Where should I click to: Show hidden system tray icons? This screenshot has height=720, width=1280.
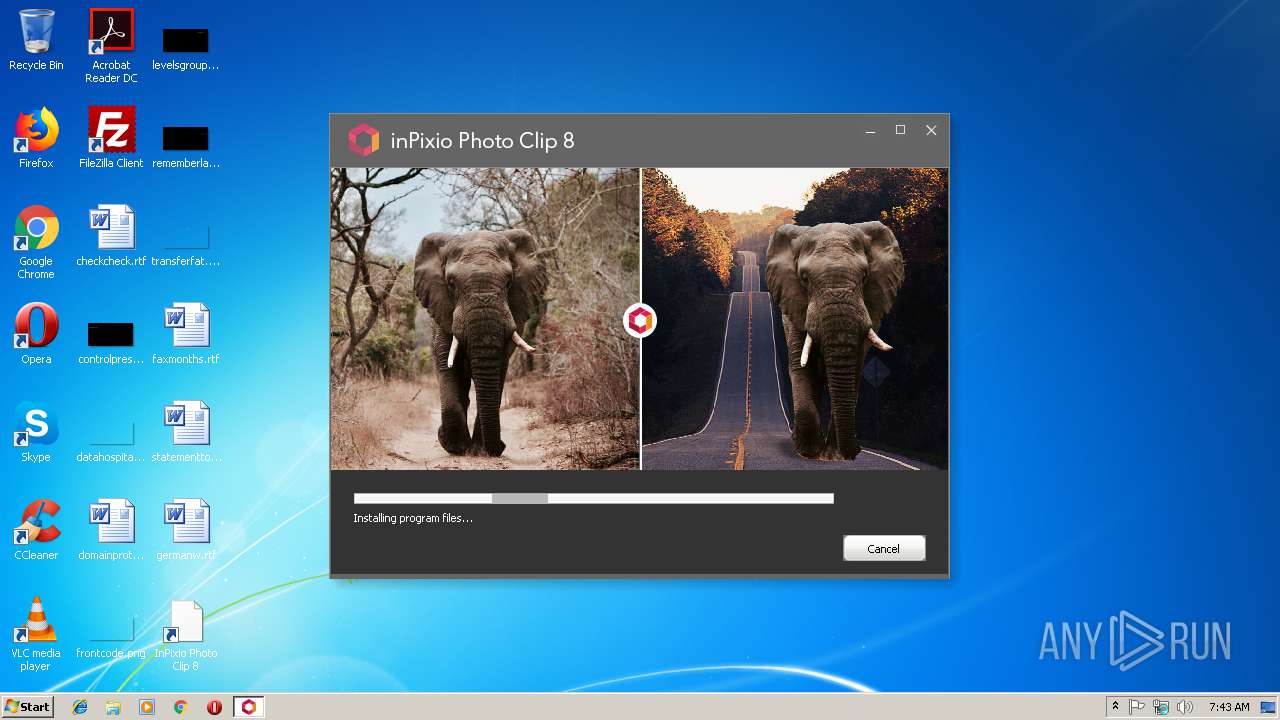[x=1115, y=707]
